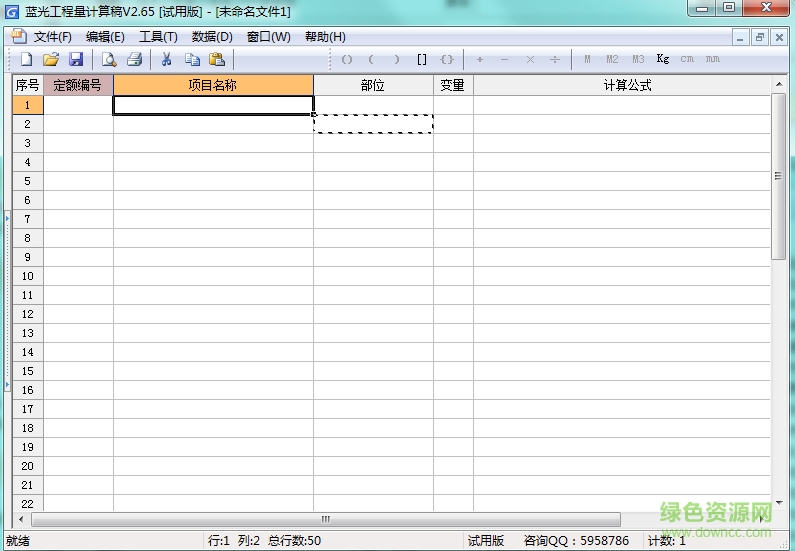Click the Print icon
The width and height of the screenshot is (795, 551).
coord(133,60)
